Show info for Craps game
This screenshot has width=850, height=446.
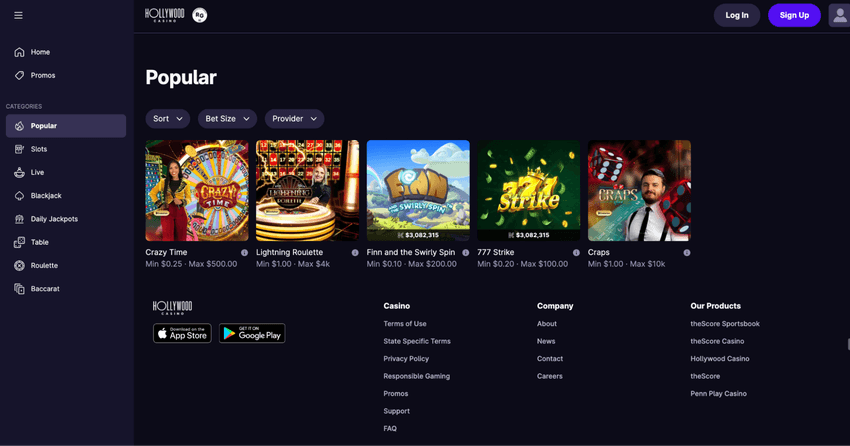tap(687, 253)
